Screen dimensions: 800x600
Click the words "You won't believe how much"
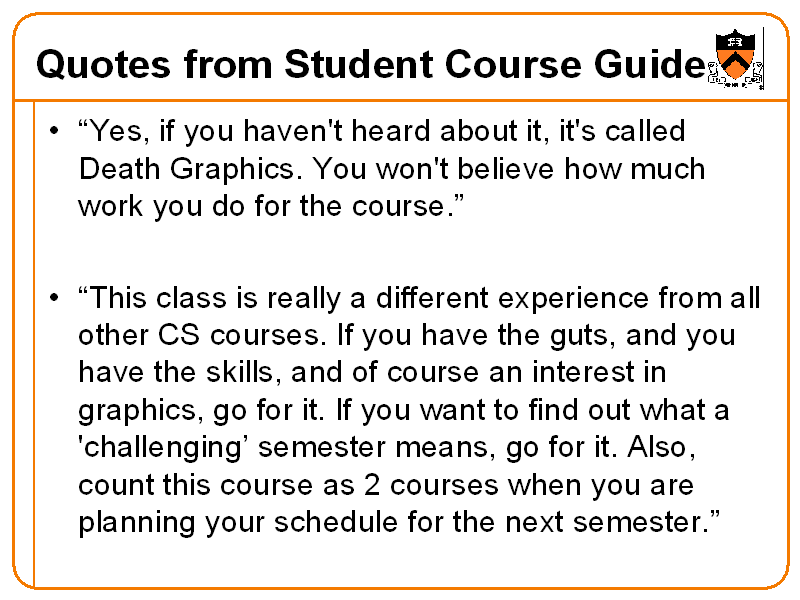click(x=508, y=169)
